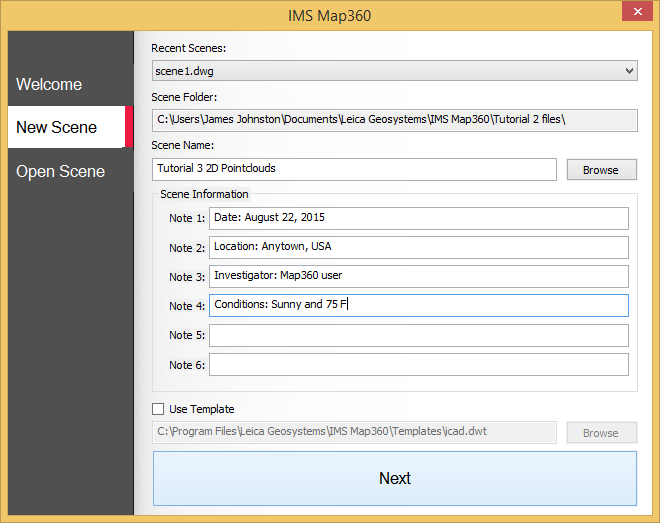Open the Recent Scenes dropdown list
The image size is (660, 523).
pos(394,71)
